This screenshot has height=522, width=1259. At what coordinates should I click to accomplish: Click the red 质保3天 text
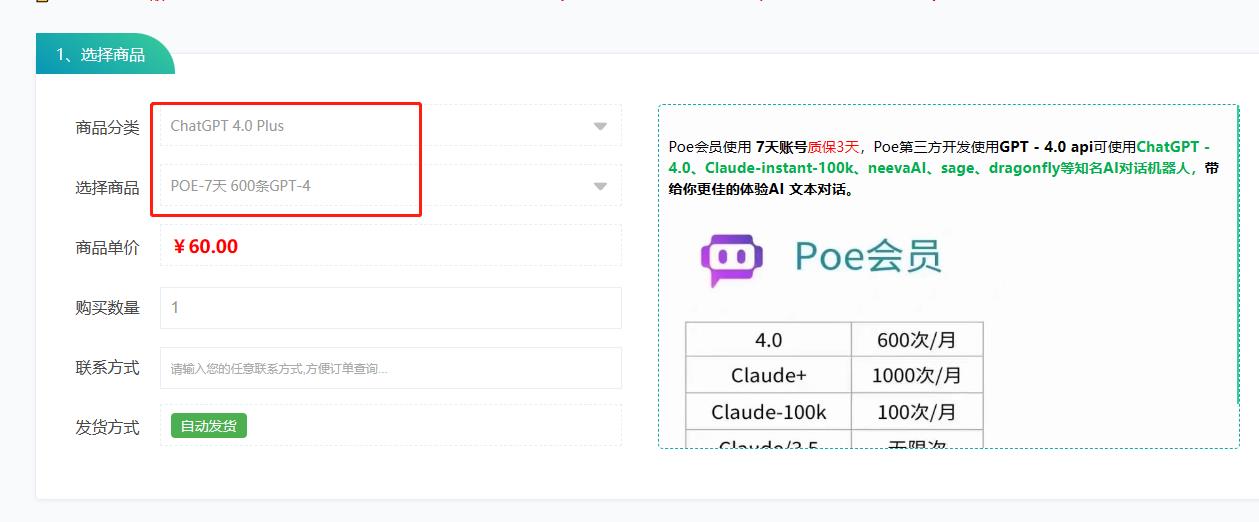click(x=833, y=147)
